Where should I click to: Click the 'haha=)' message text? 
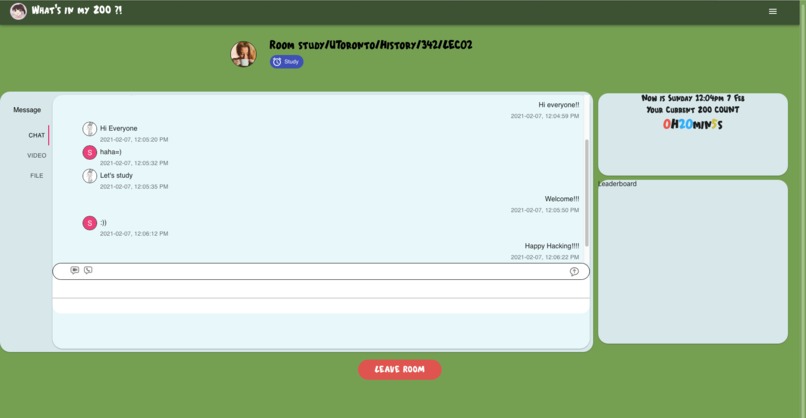[x=111, y=152]
